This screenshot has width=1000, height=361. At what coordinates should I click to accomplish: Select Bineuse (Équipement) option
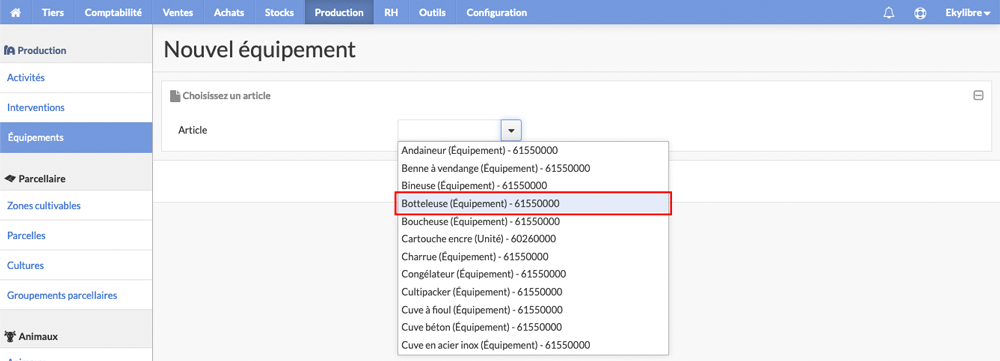[533, 186]
